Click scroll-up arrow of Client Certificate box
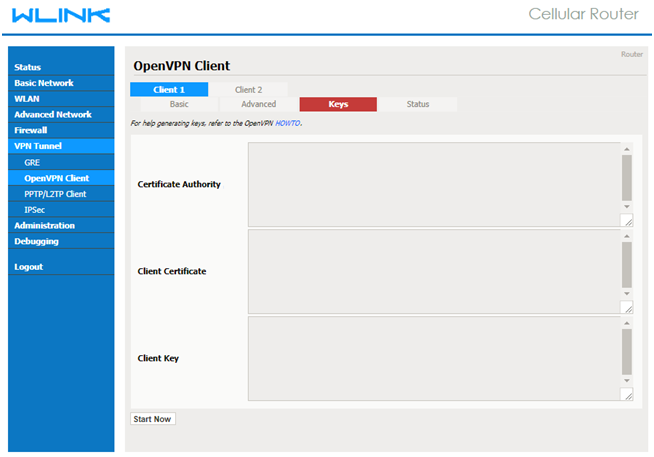The image size is (654, 457). tap(626, 236)
